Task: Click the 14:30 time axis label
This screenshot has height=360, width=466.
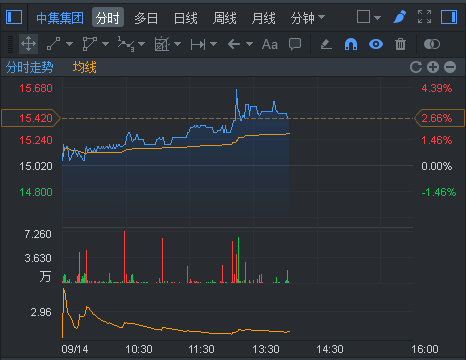Action: click(330, 349)
